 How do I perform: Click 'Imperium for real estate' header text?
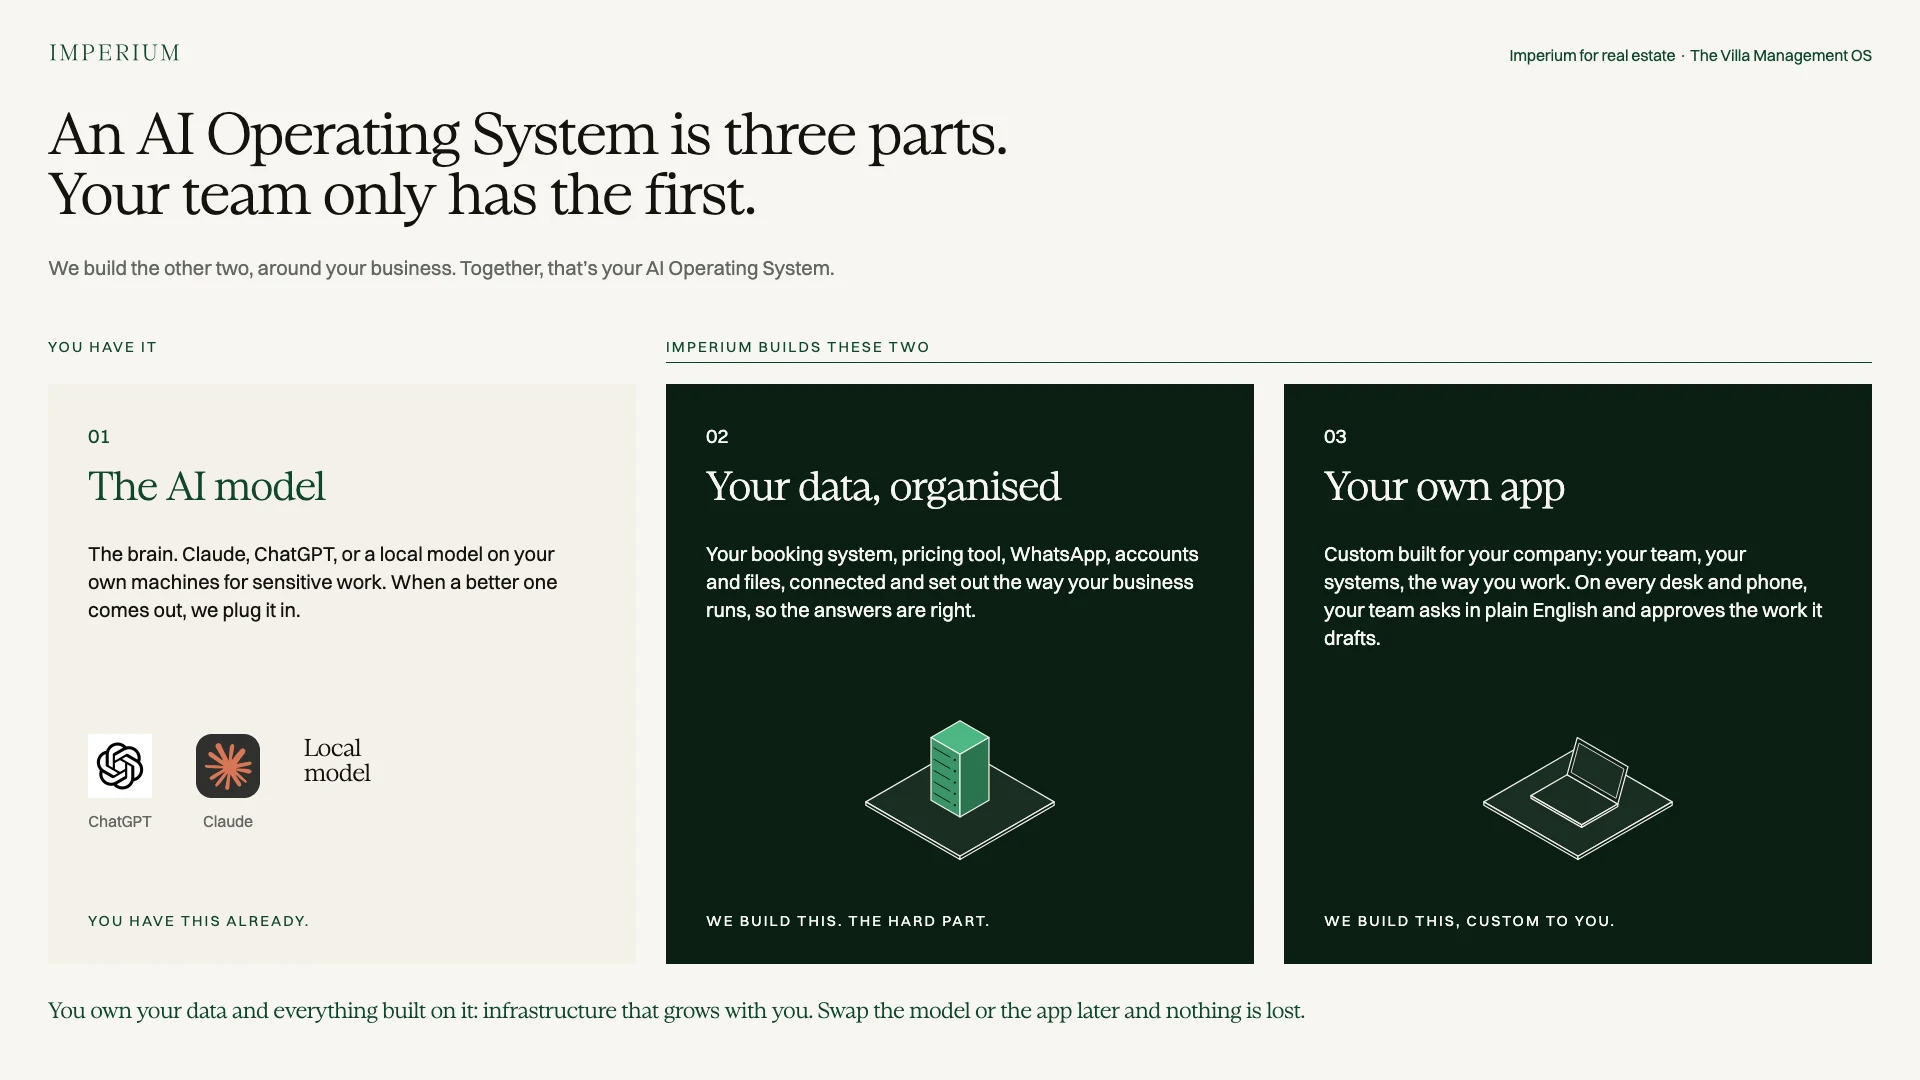click(1592, 56)
